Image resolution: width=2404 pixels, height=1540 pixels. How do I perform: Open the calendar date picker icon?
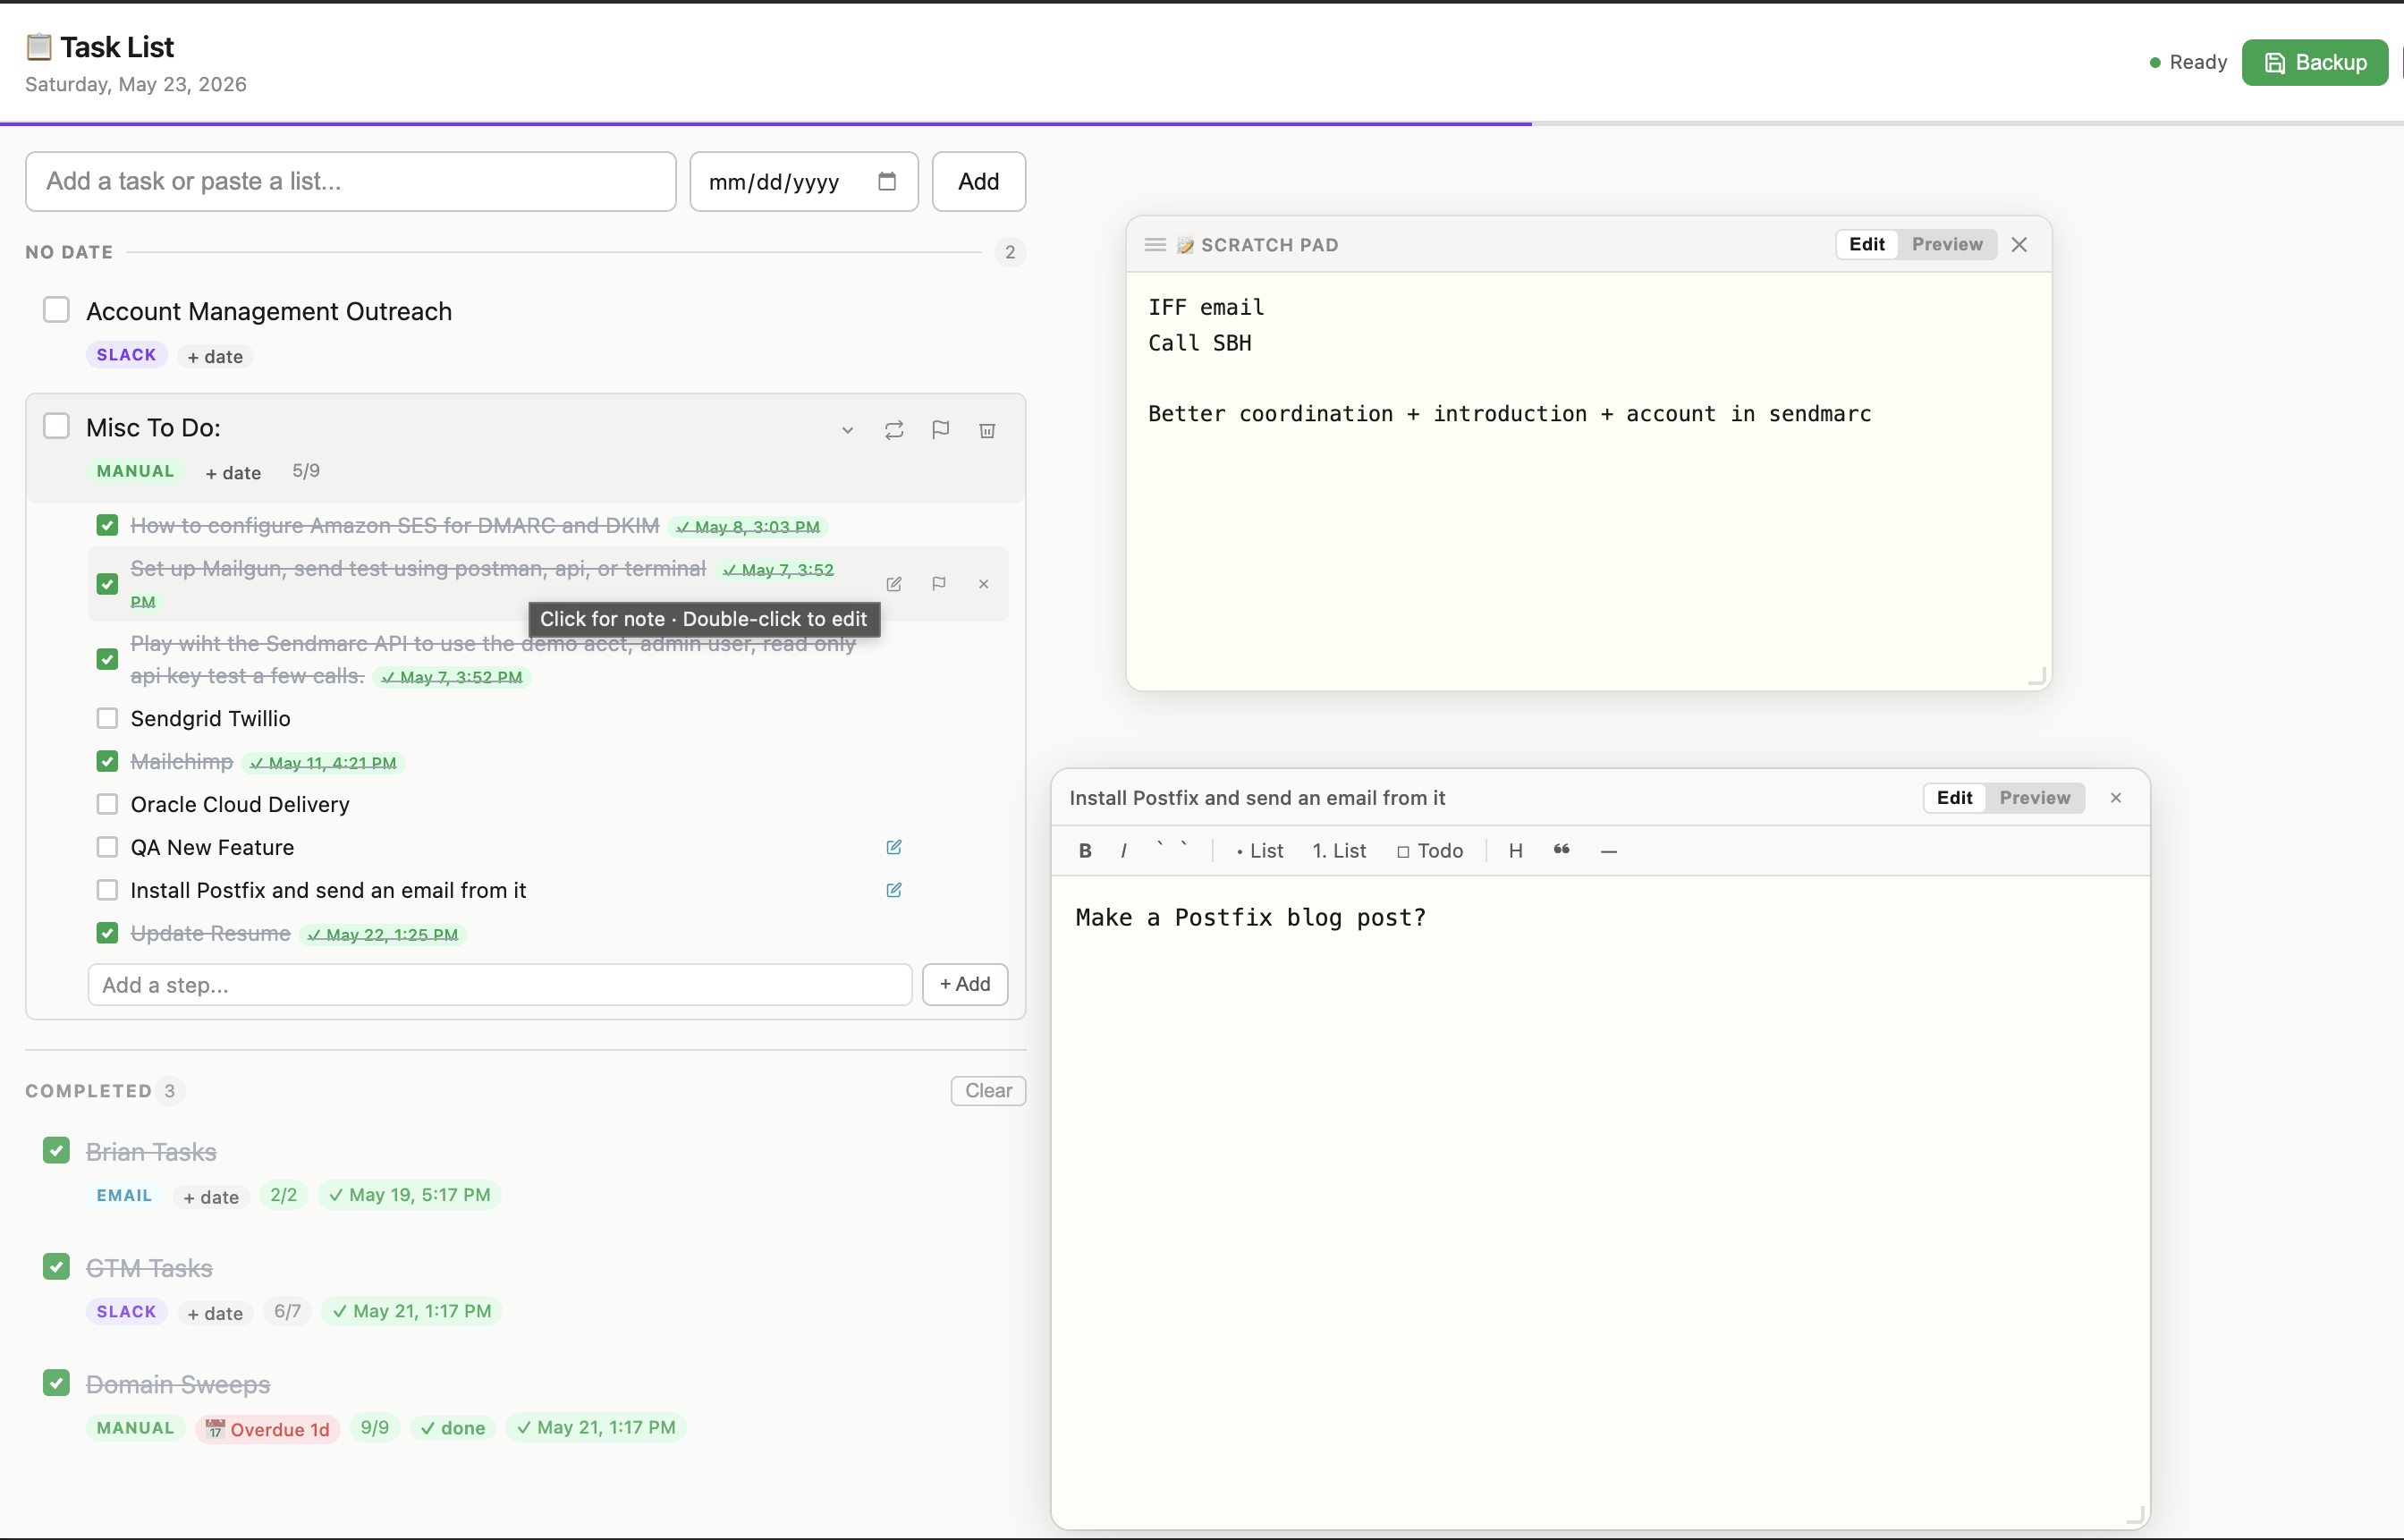tap(887, 181)
